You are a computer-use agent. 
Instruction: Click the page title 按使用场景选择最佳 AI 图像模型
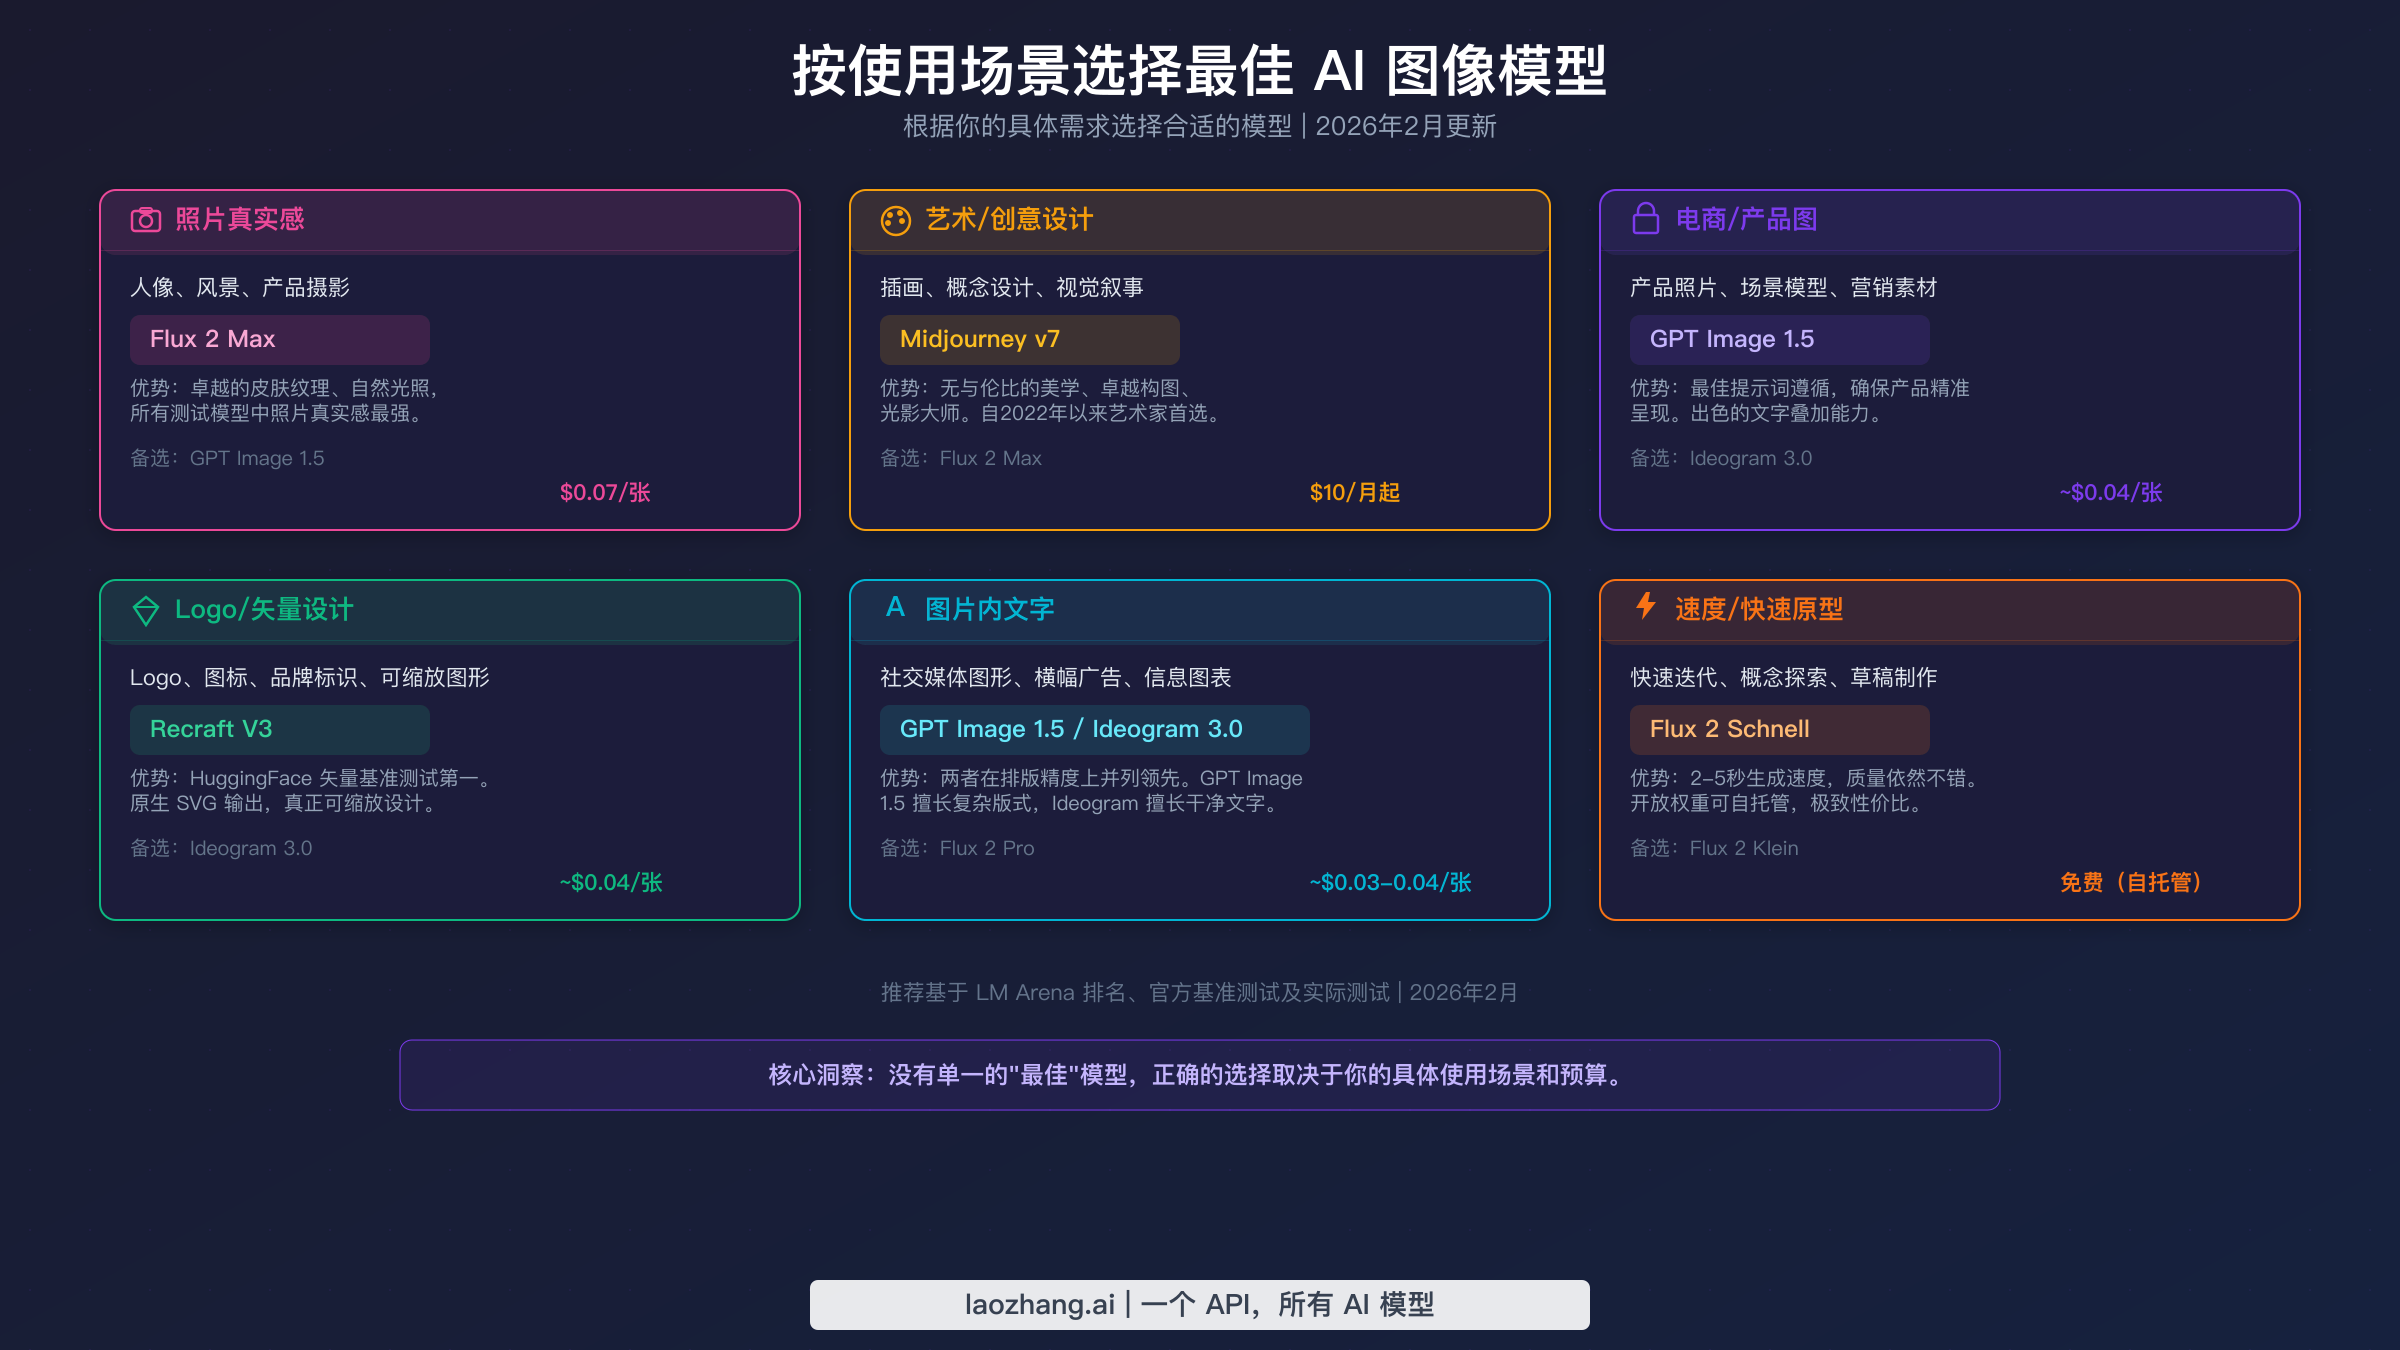coord(1199,72)
